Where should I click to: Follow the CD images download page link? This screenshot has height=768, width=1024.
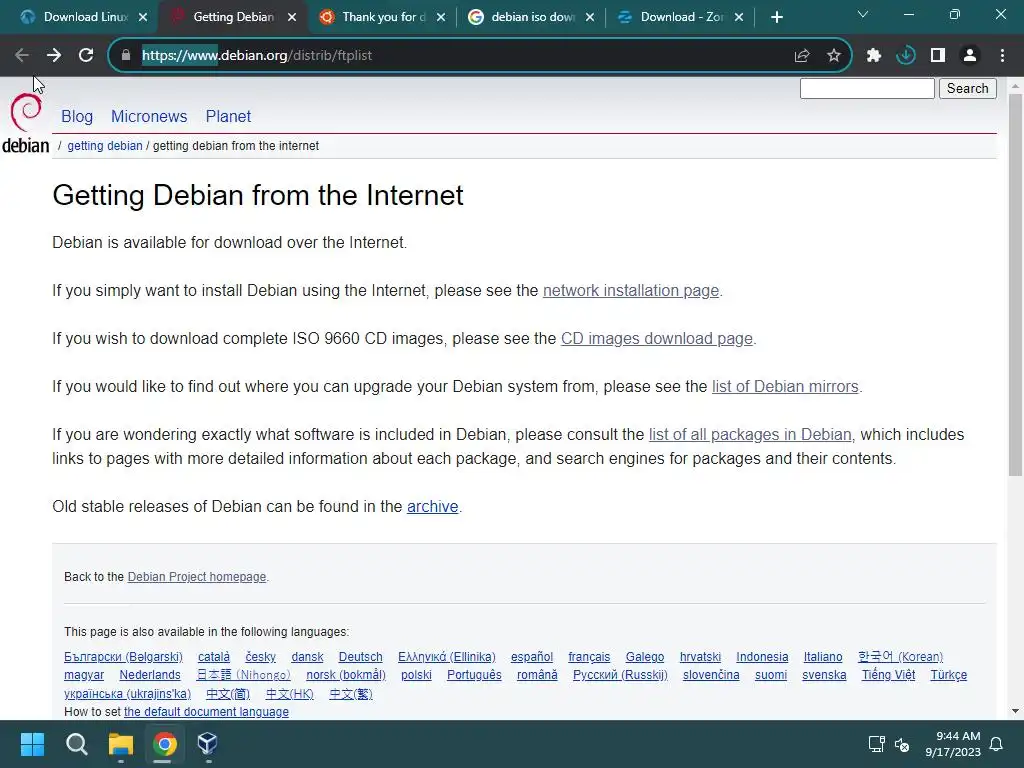(x=657, y=338)
